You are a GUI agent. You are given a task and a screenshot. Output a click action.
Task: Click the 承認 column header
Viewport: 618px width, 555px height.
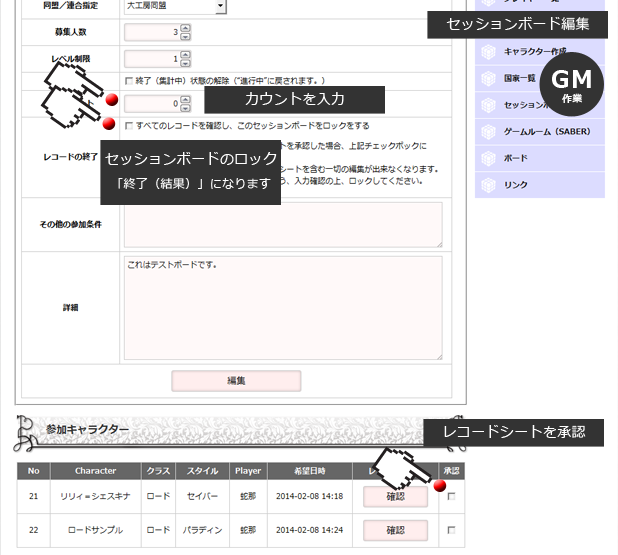click(452, 471)
